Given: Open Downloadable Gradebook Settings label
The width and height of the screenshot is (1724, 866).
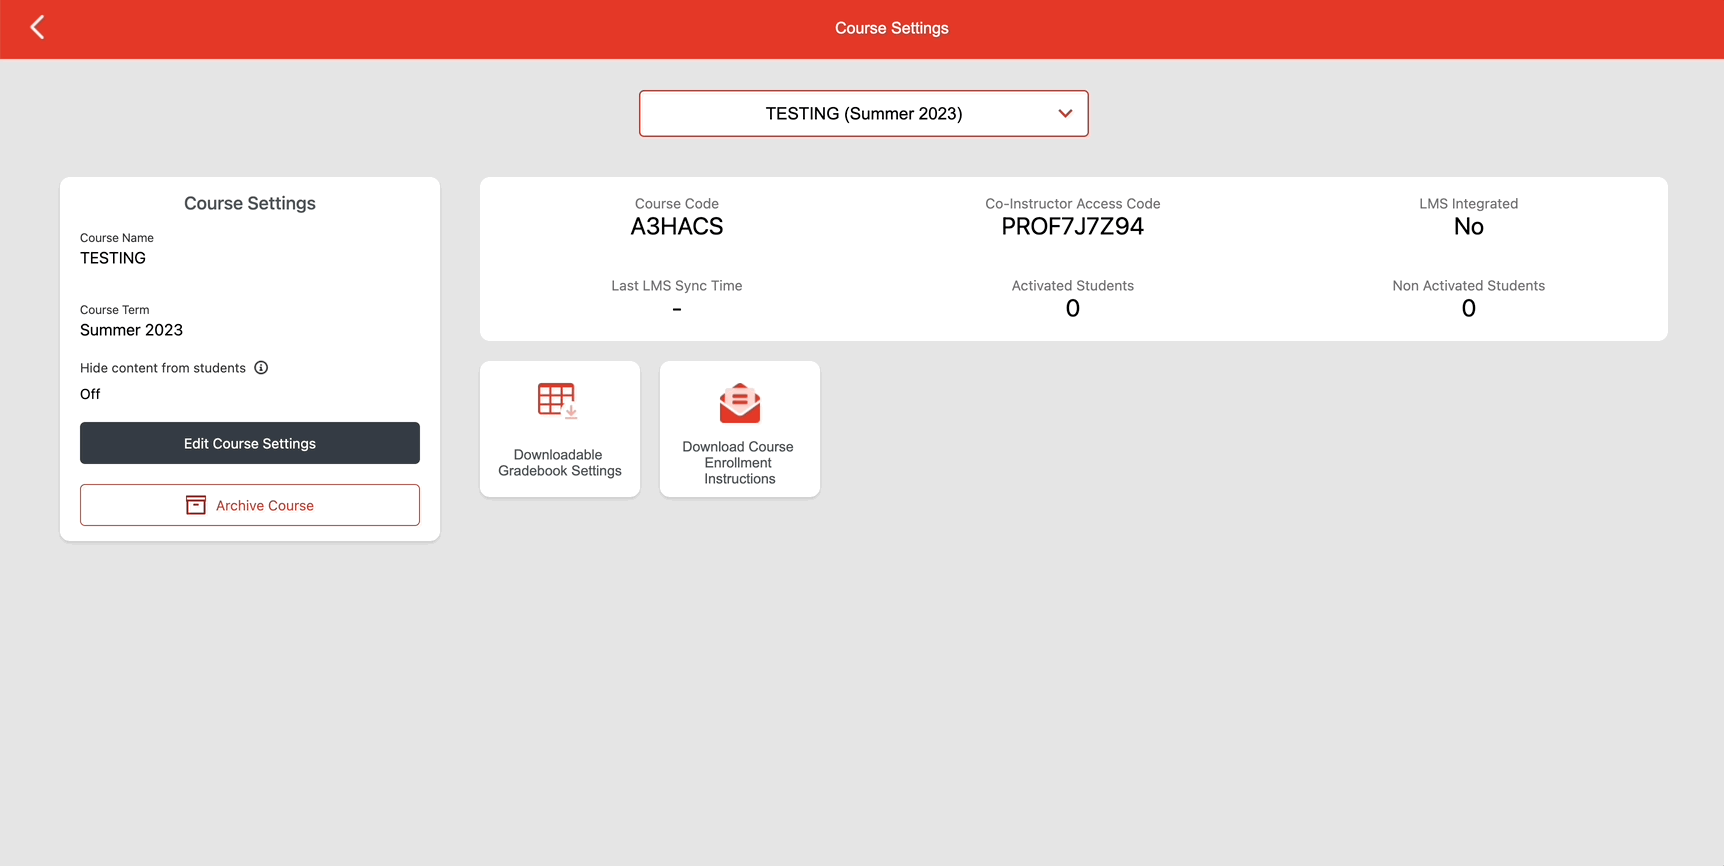Looking at the screenshot, I should point(559,463).
